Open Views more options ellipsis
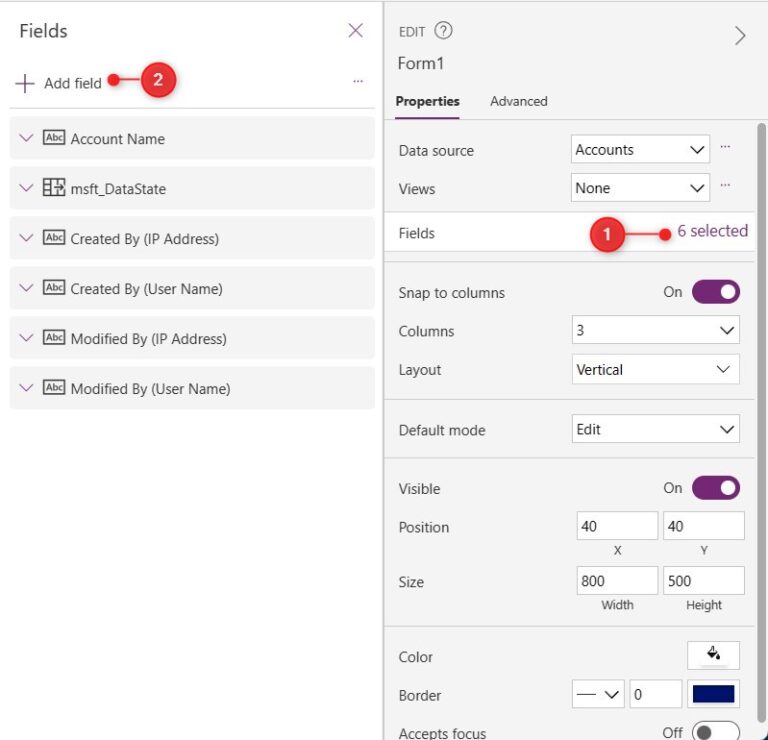Screen dimensions: 768x740 tap(725, 186)
